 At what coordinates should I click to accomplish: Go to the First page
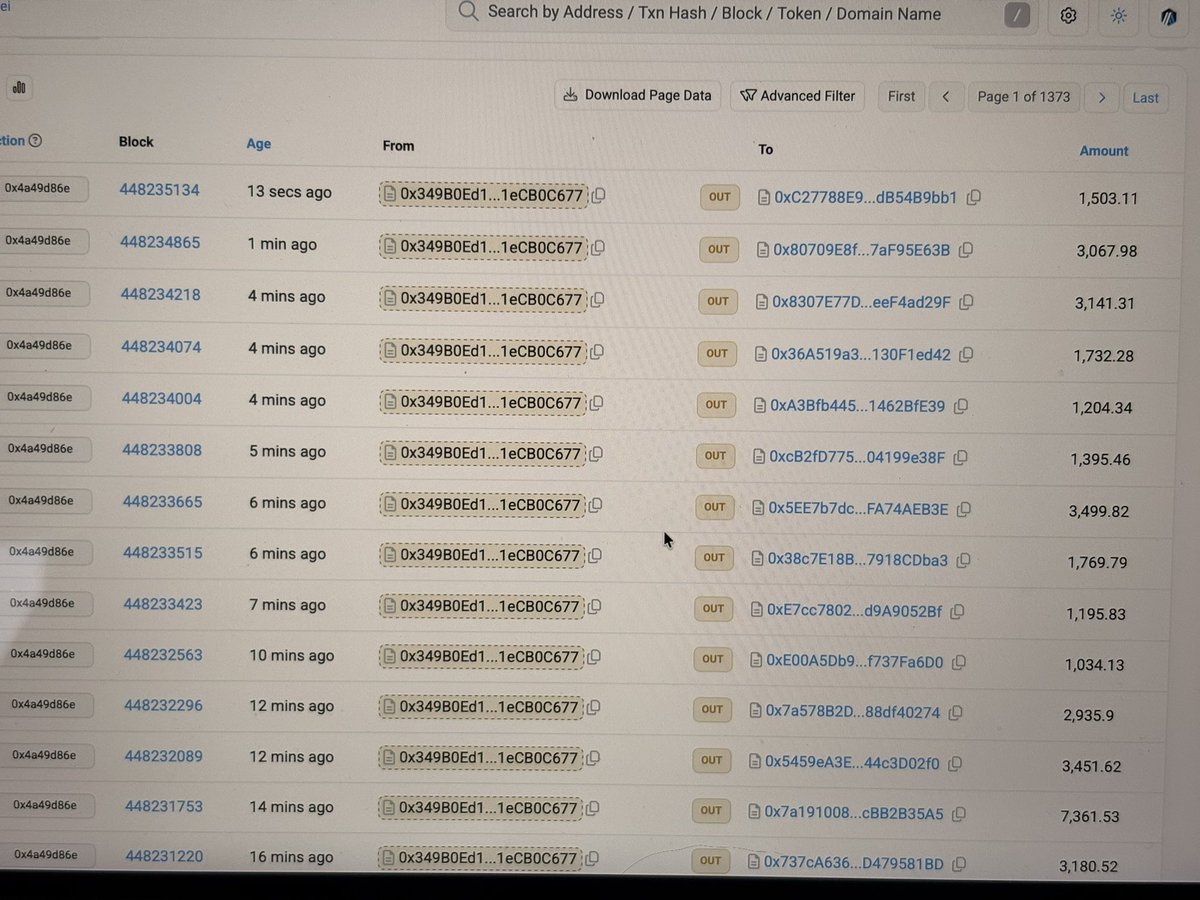click(x=901, y=97)
